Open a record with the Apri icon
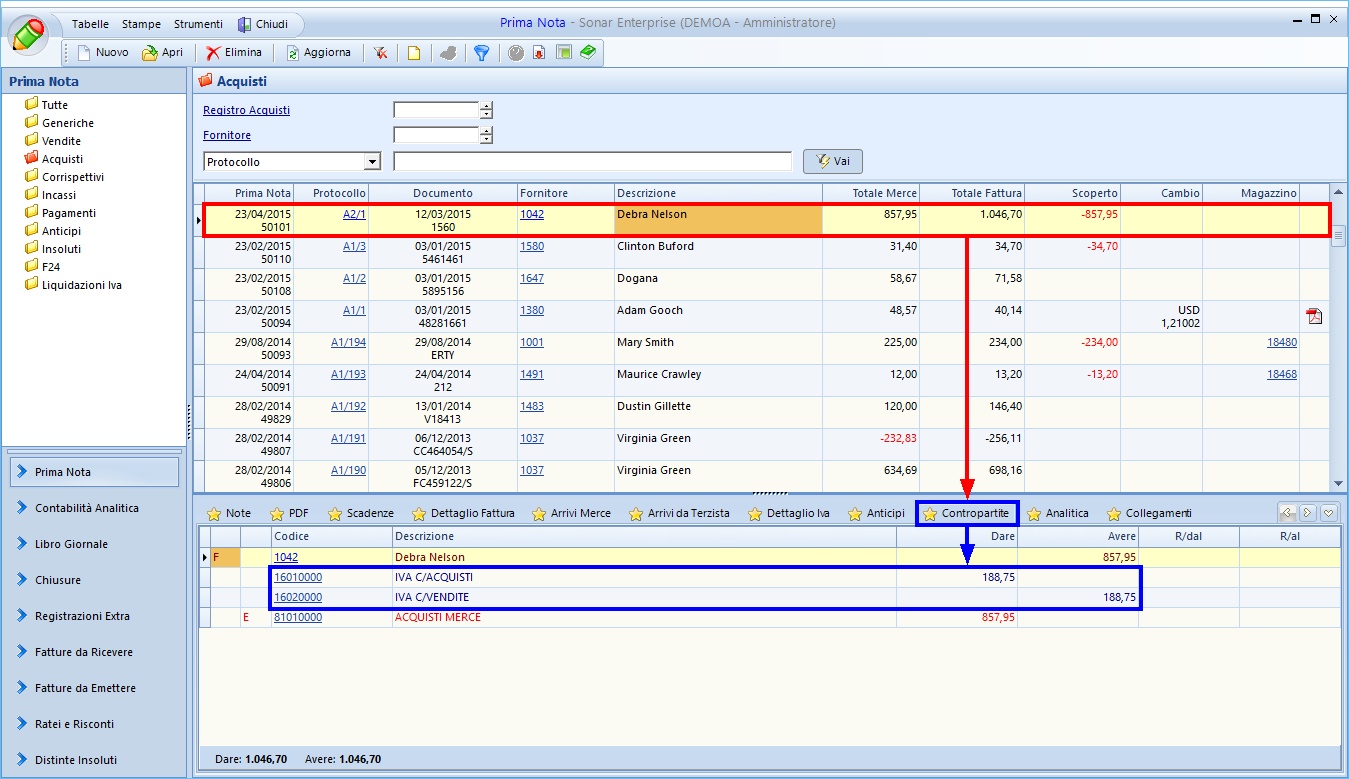This screenshot has height=779, width=1349. click(150, 53)
